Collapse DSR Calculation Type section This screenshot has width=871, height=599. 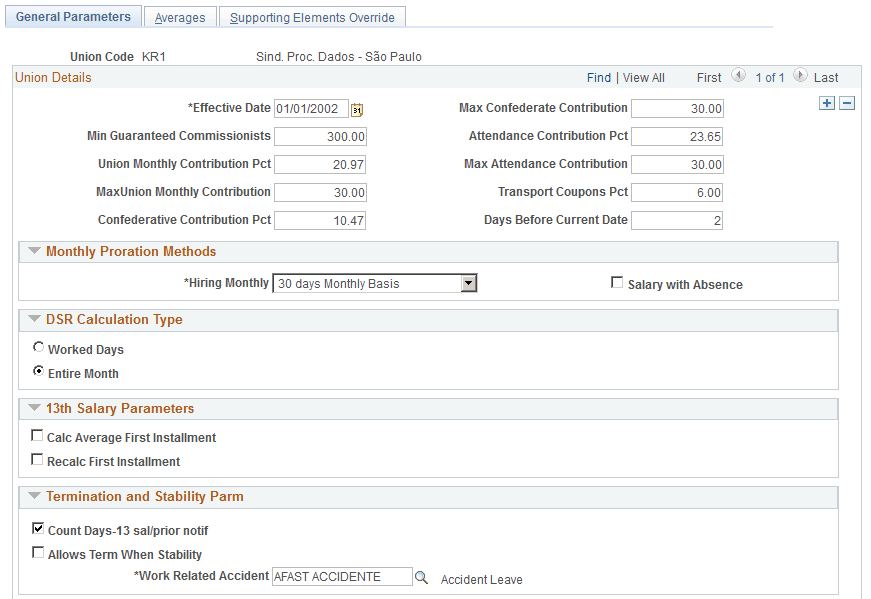(x=34, y=319)
